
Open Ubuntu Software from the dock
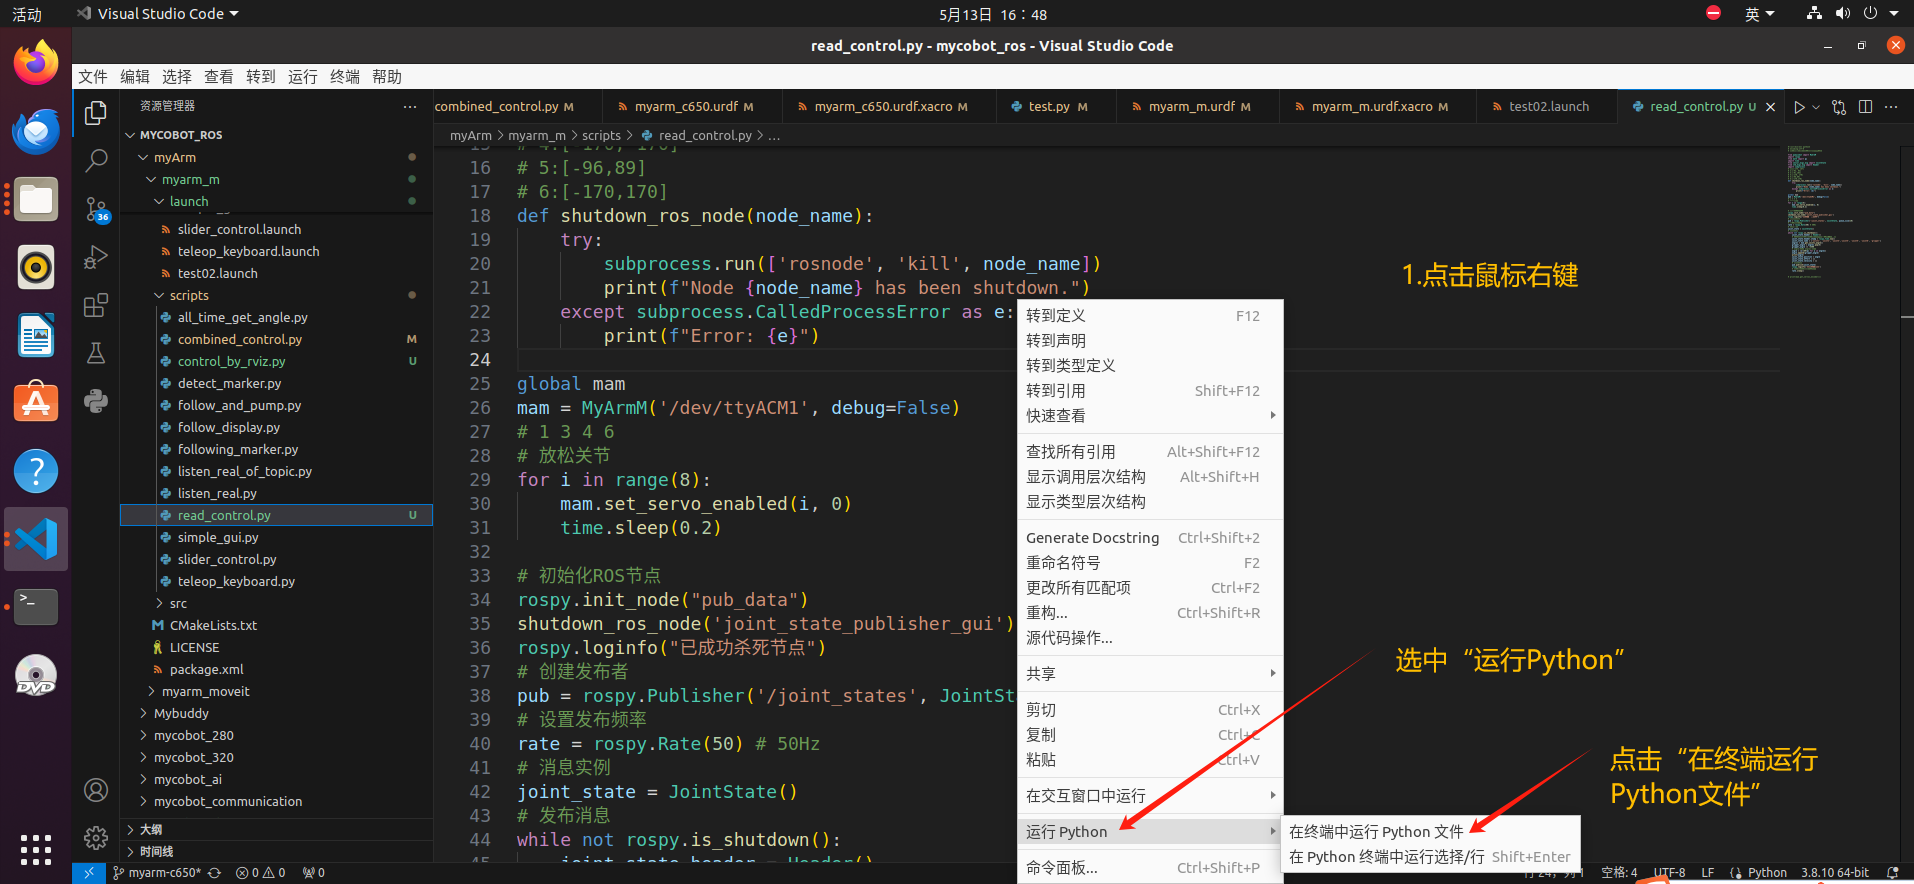[x=36, y=403]
